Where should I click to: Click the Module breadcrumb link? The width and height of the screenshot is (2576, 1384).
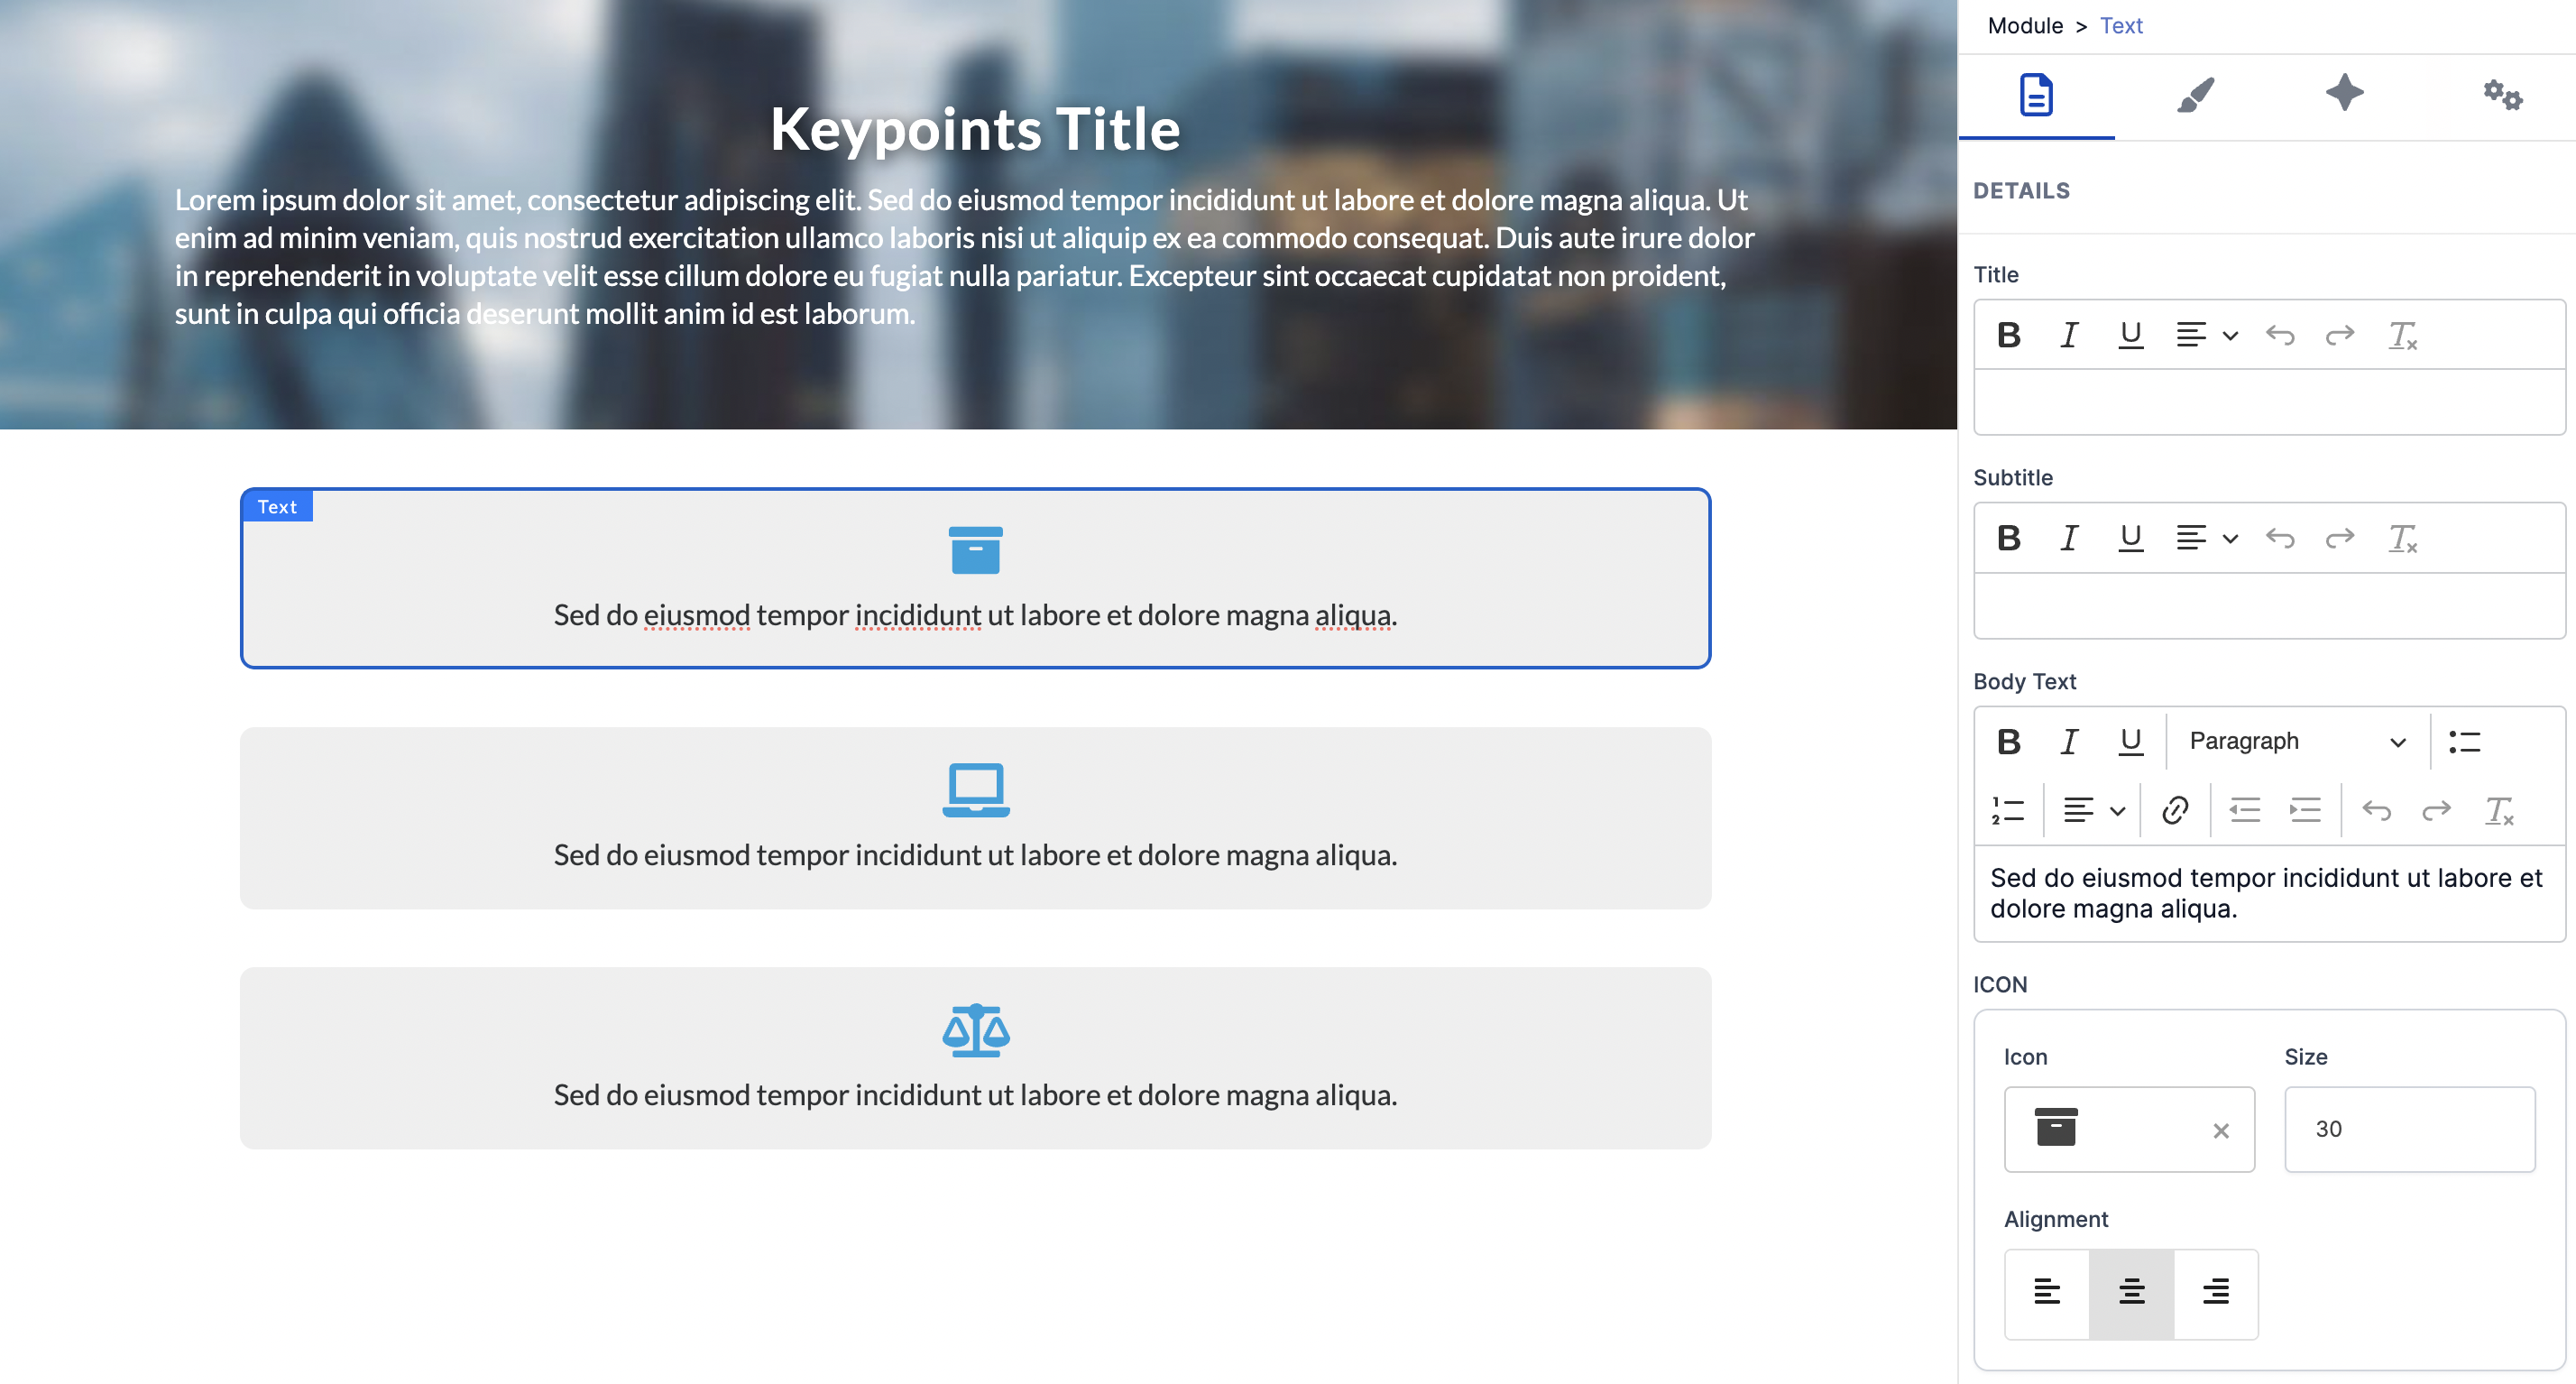2025,26
